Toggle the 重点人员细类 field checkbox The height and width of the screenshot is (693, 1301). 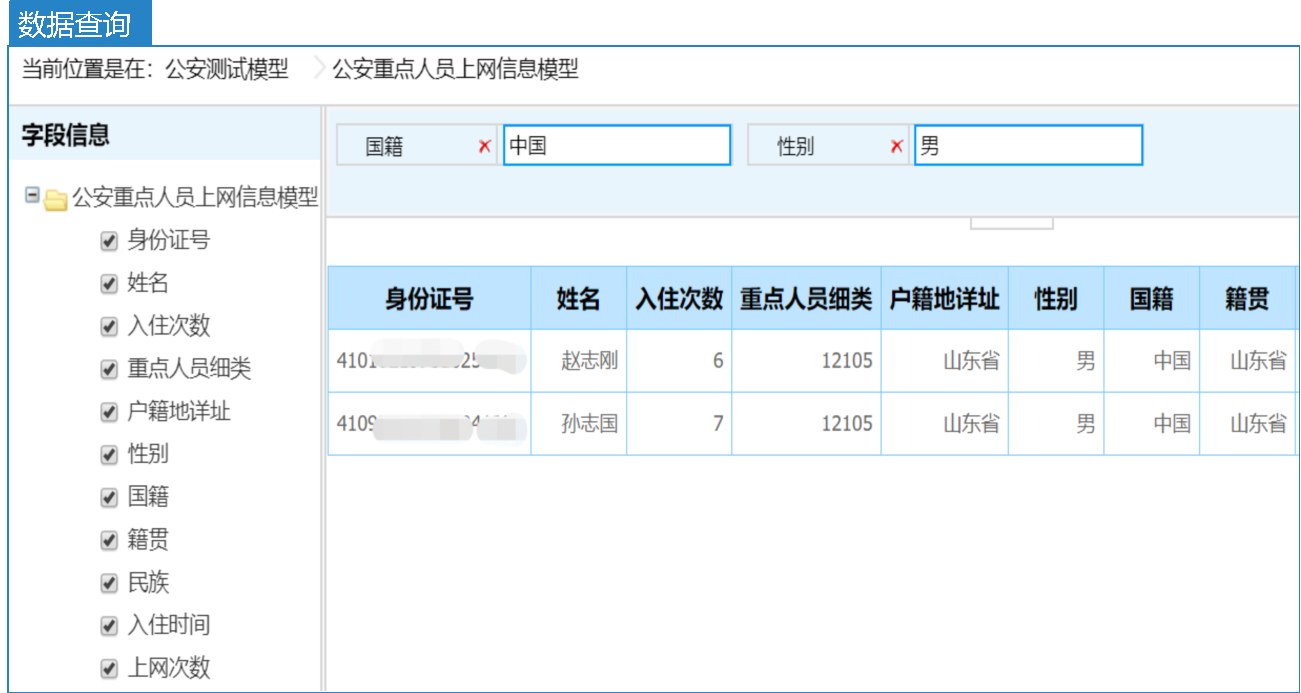110,370
